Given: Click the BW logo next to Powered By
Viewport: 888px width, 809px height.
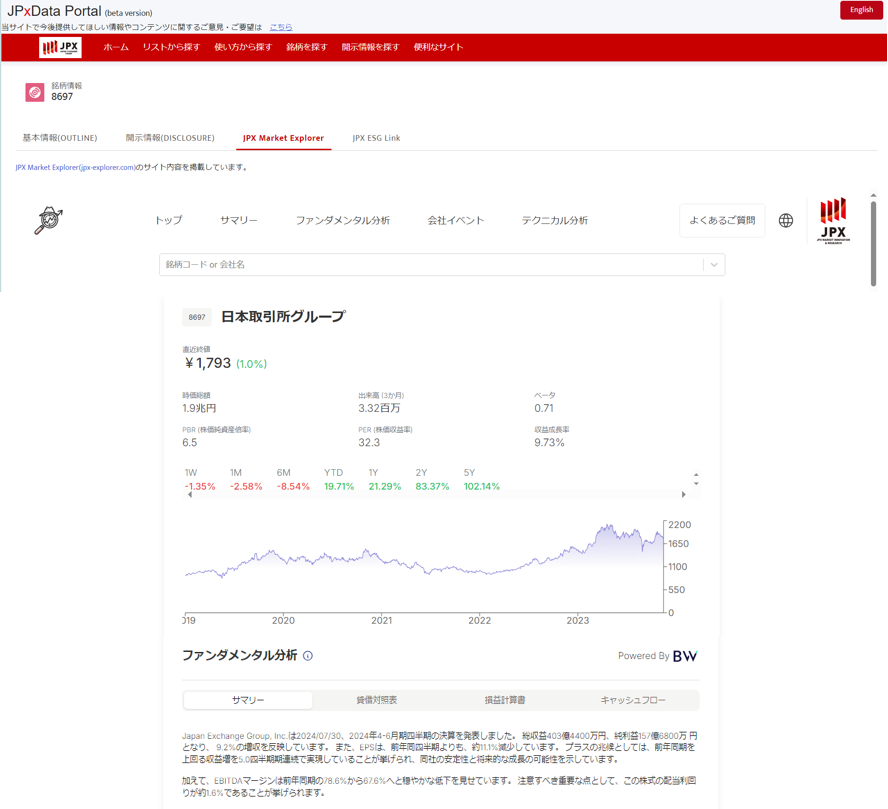Looking at the screenshot, I should click(685, 656).
